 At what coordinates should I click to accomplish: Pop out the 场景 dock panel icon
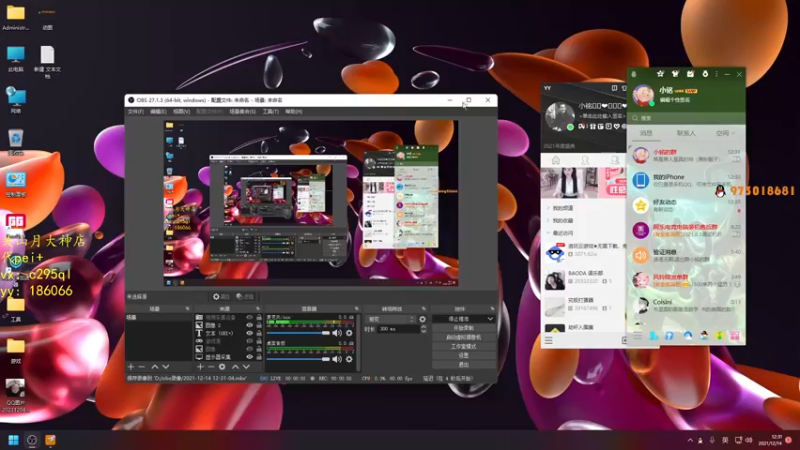pyautogui.click(x=188, y=309)
